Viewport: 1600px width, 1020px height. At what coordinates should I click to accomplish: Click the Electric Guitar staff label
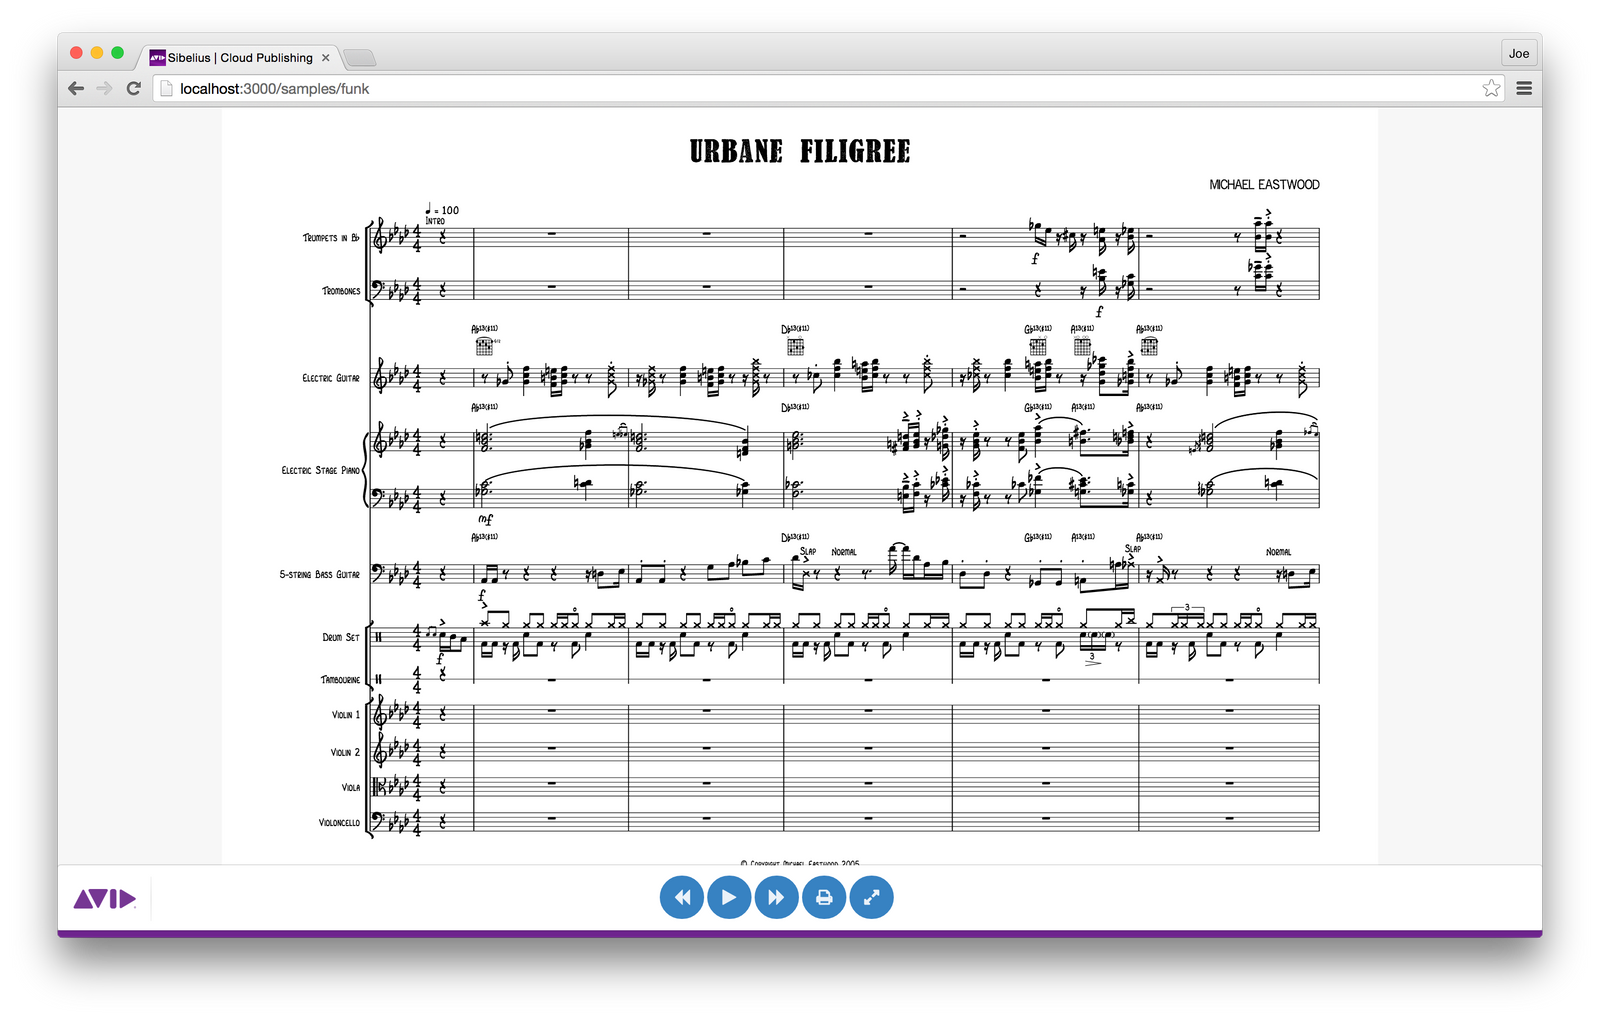point(331,378)
